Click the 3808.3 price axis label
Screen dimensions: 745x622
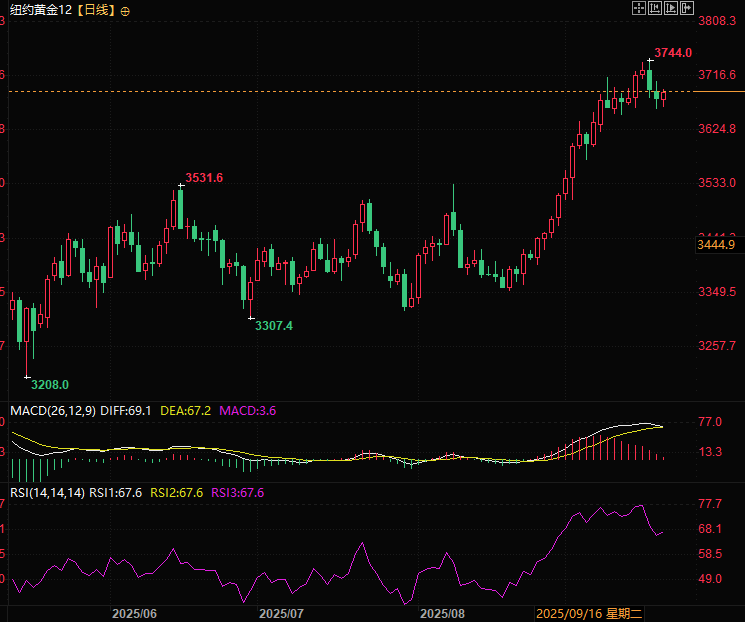[x=717, y=21]
